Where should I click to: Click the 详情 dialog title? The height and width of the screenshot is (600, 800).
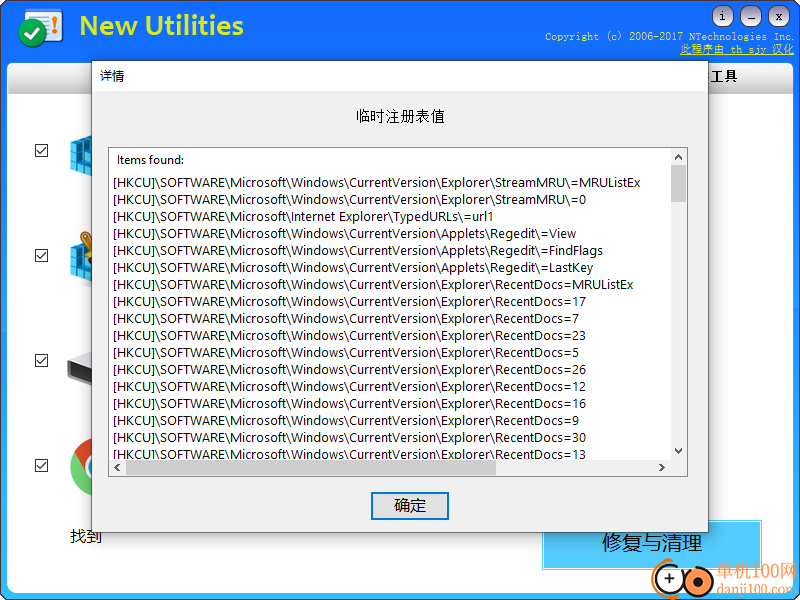point(112,77)
